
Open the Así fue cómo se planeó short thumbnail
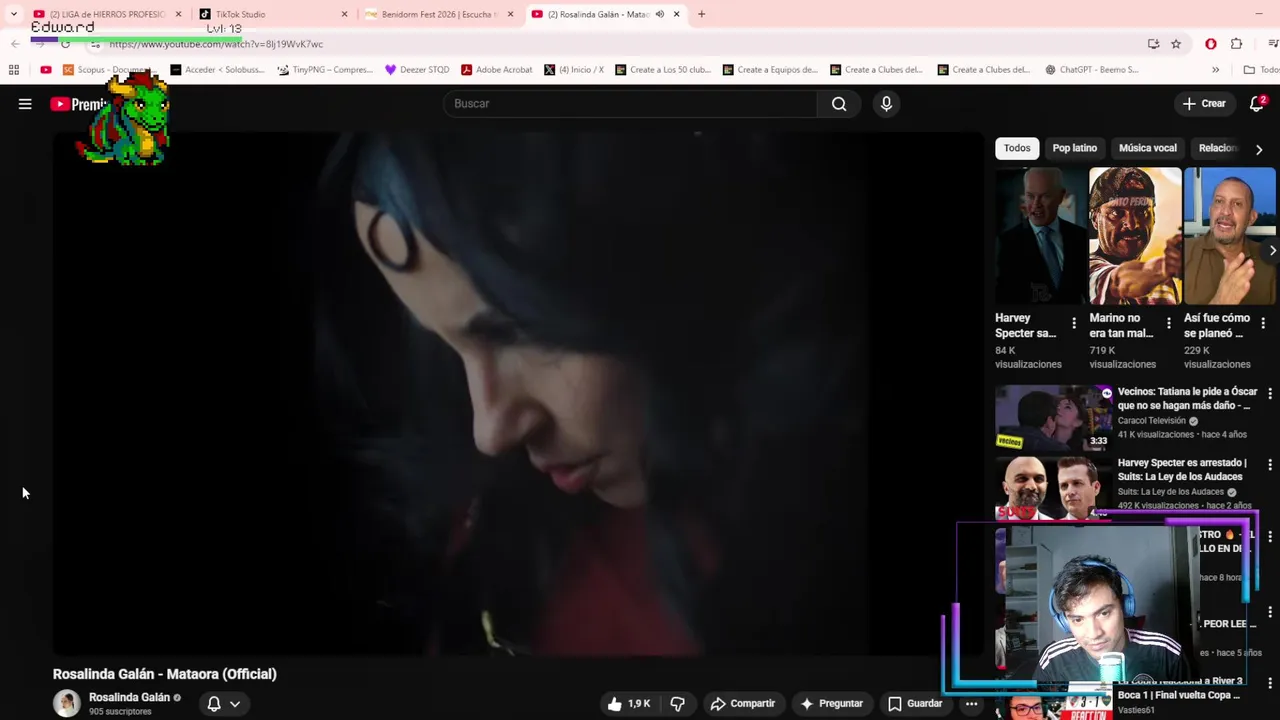[1230, 236]
